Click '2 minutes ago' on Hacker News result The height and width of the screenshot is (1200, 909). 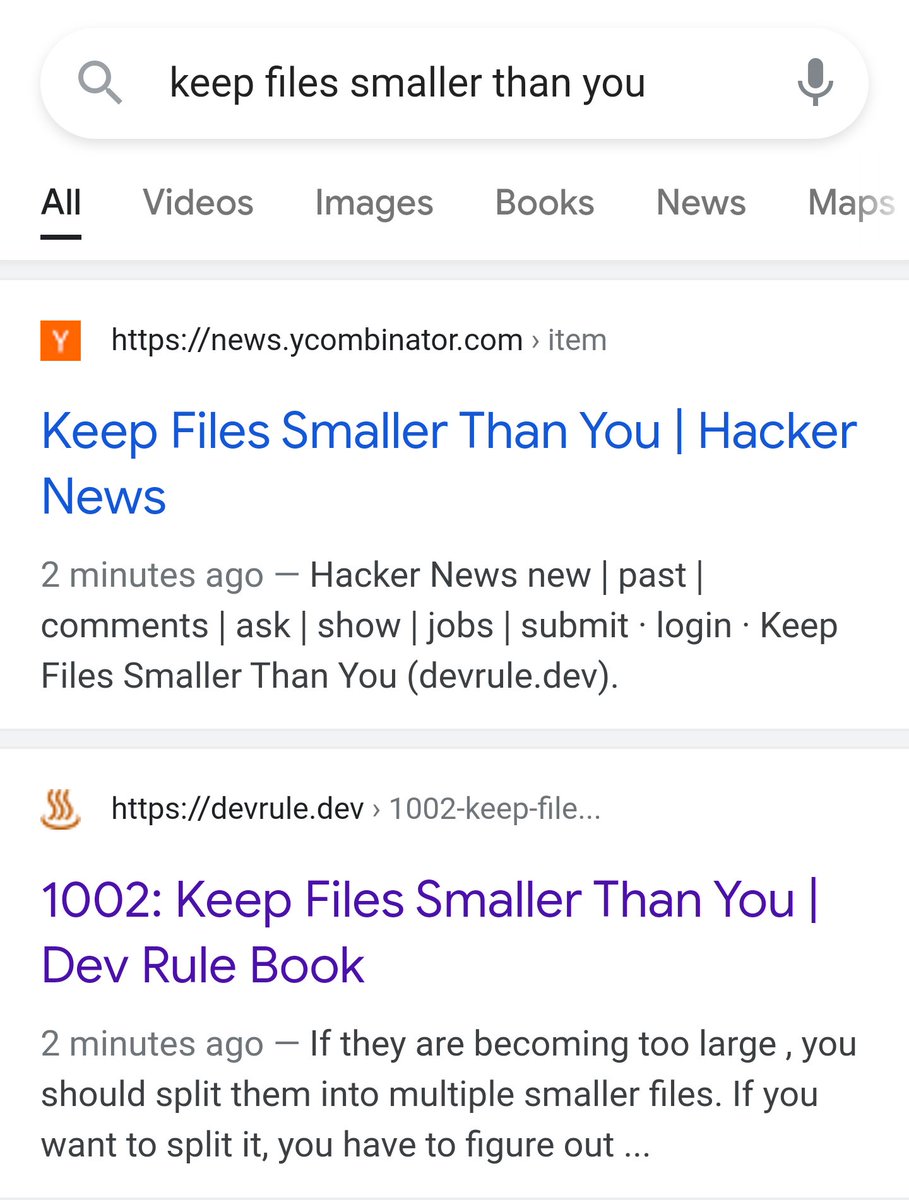[x=152, y=576]
